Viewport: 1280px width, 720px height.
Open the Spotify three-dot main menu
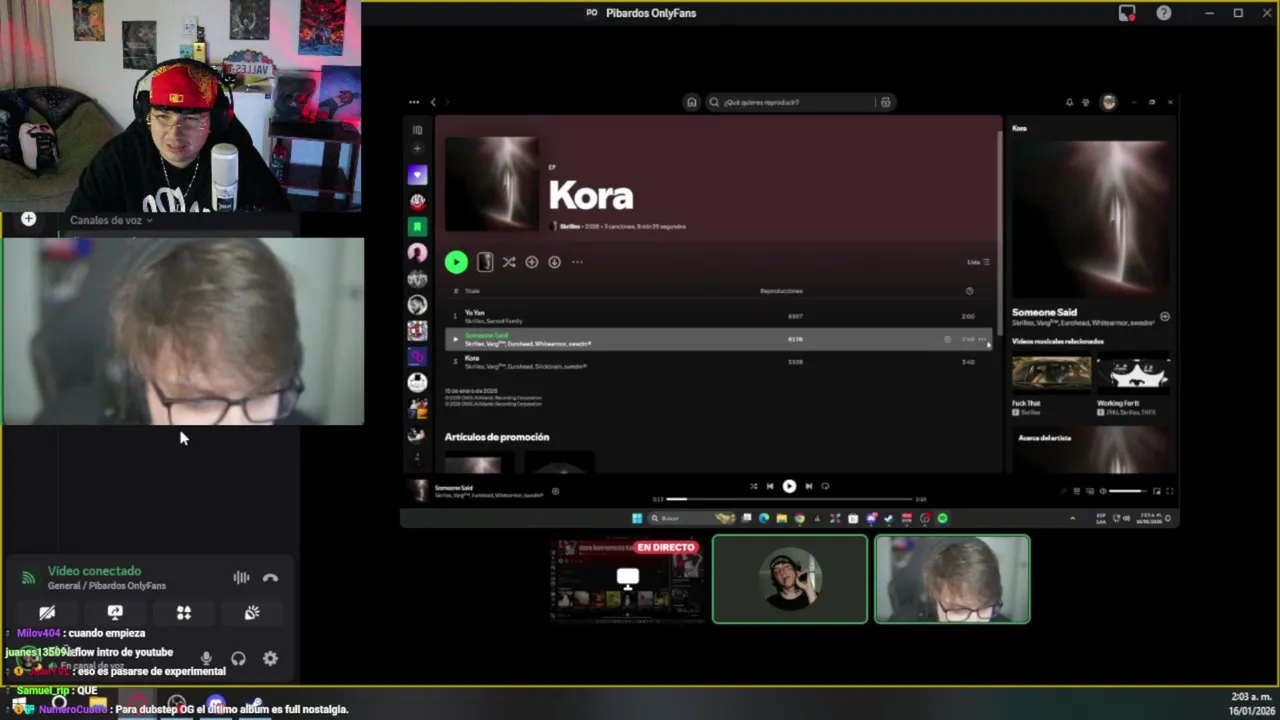click(414, 102)
